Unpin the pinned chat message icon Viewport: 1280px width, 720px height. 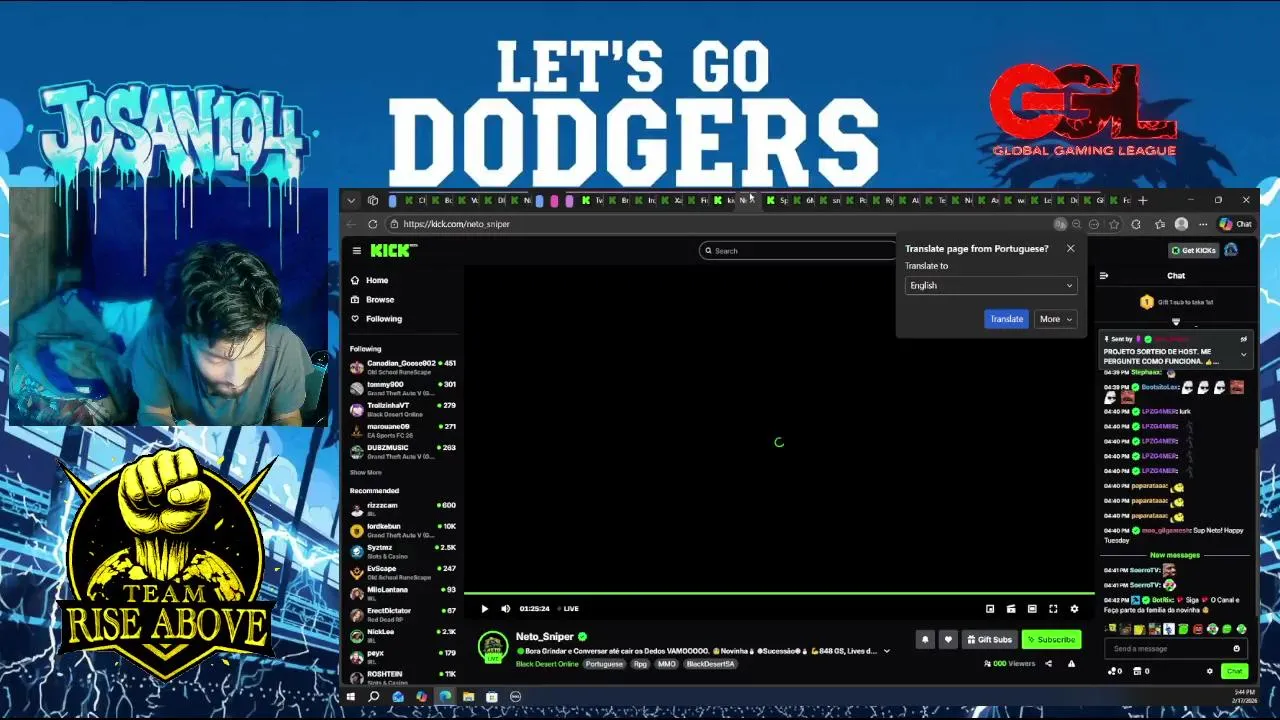click(x=1244, y=339)
